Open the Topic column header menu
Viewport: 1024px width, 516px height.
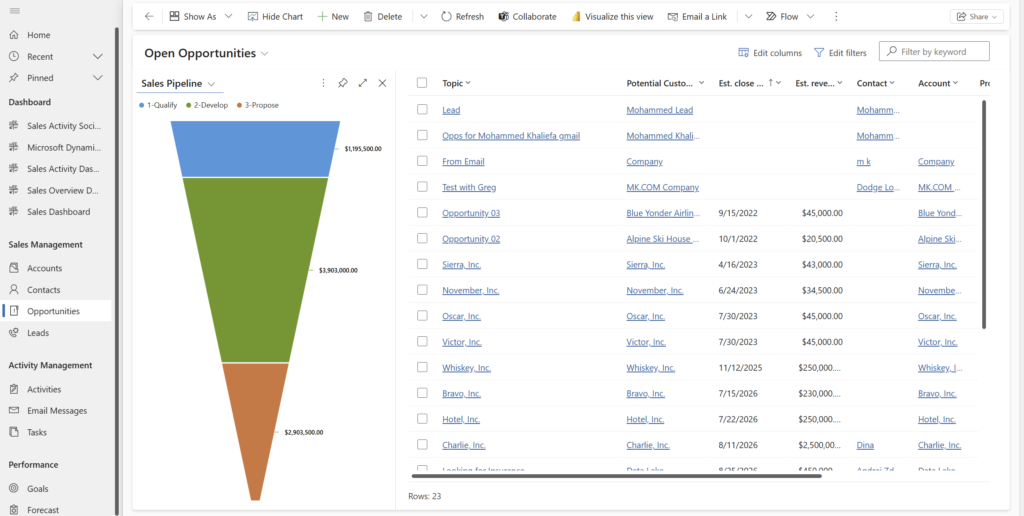point(456,83)
